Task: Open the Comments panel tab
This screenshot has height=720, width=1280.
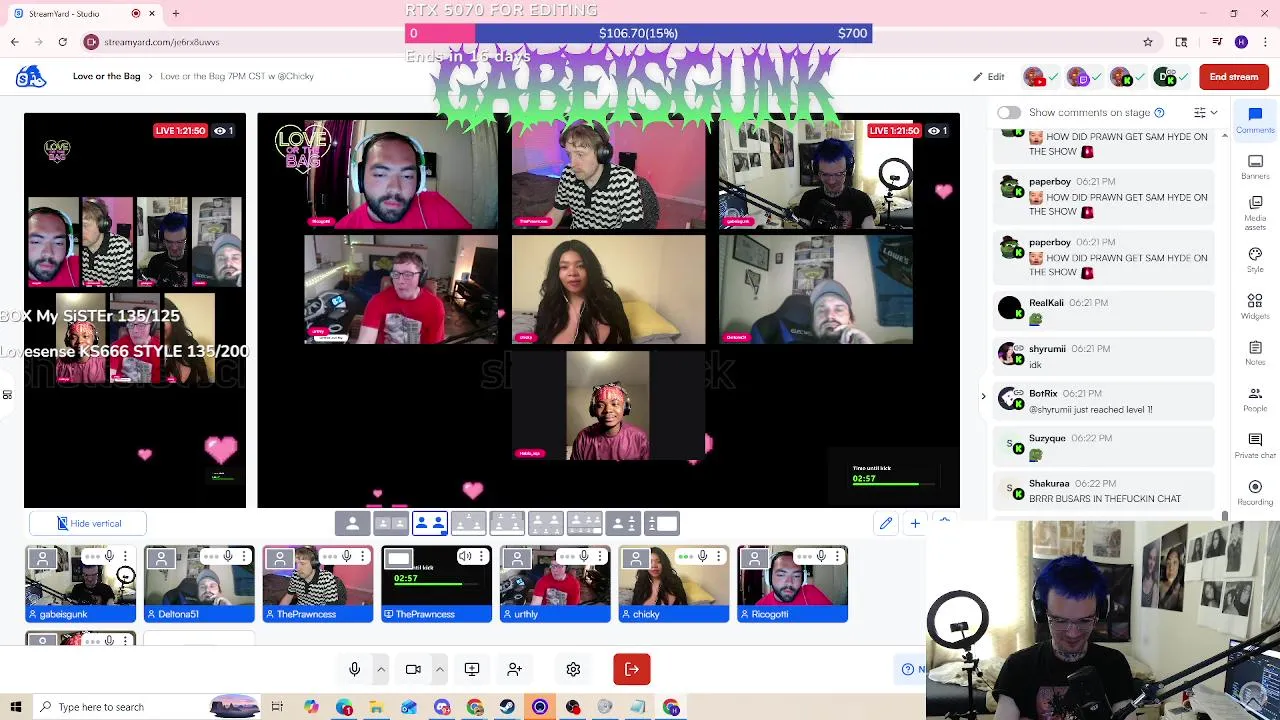Action: point(1255,119)
